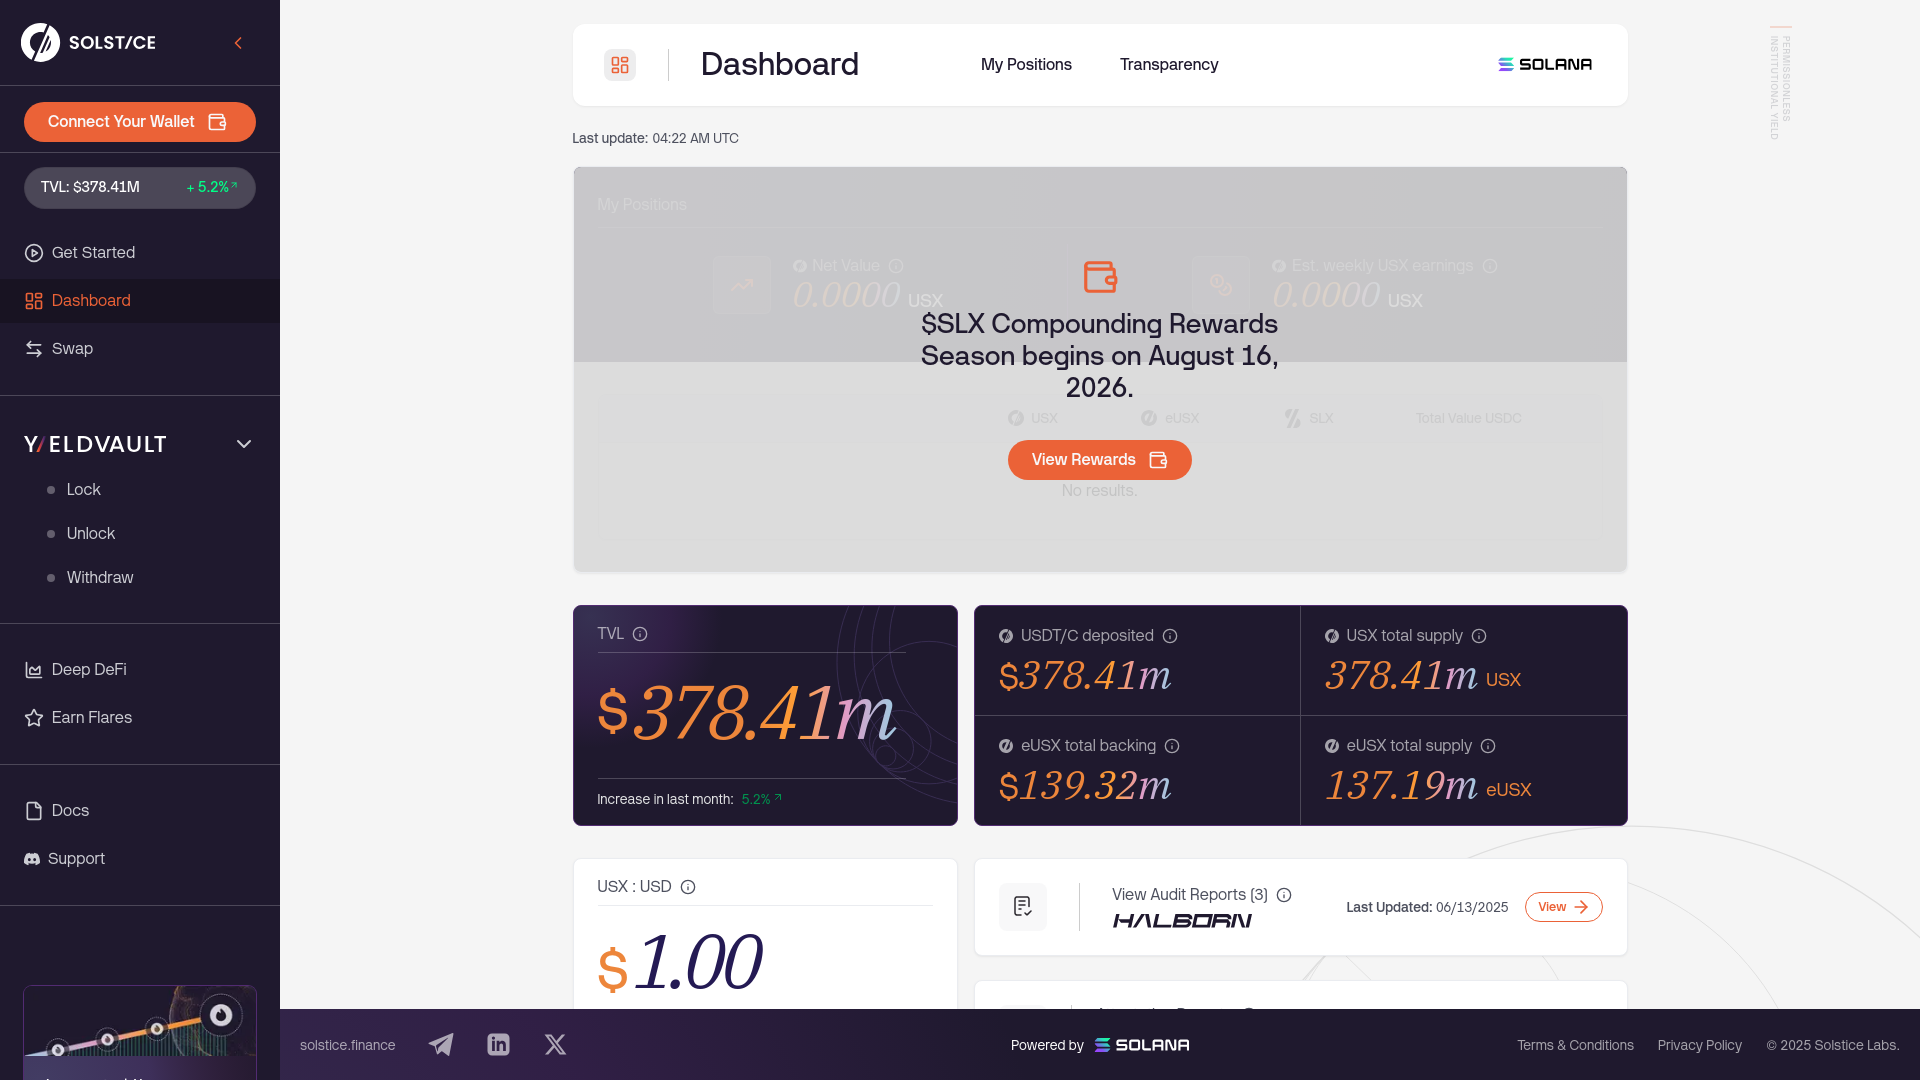1920x1080 pixels.
Task: Open the Withdraw option under YieldVault
Action: click(100, 578)
